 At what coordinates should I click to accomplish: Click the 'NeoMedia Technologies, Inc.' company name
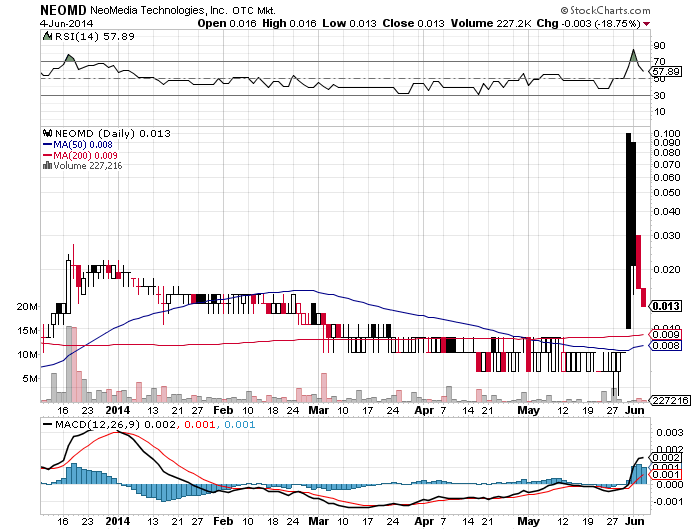(159, 10)
